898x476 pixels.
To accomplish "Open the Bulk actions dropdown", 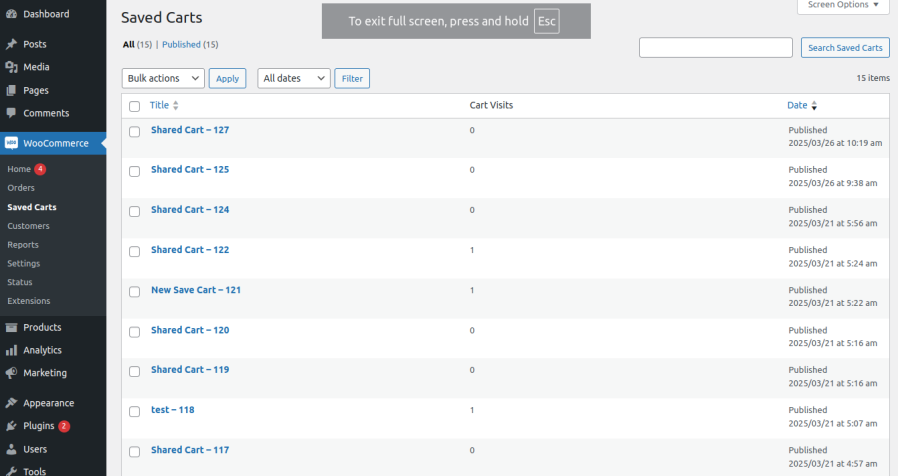I will [x=163, y=78].
